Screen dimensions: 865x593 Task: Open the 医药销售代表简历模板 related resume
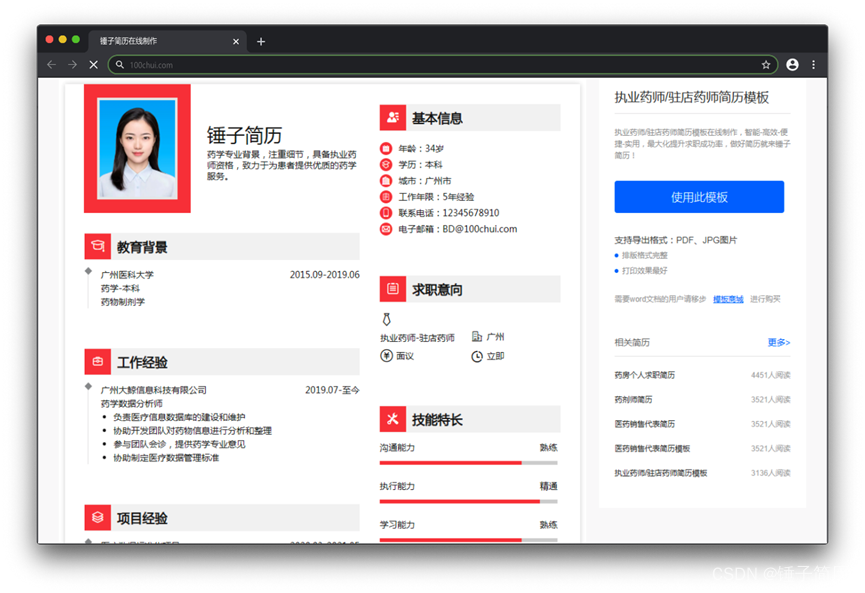tap(652, 448)
